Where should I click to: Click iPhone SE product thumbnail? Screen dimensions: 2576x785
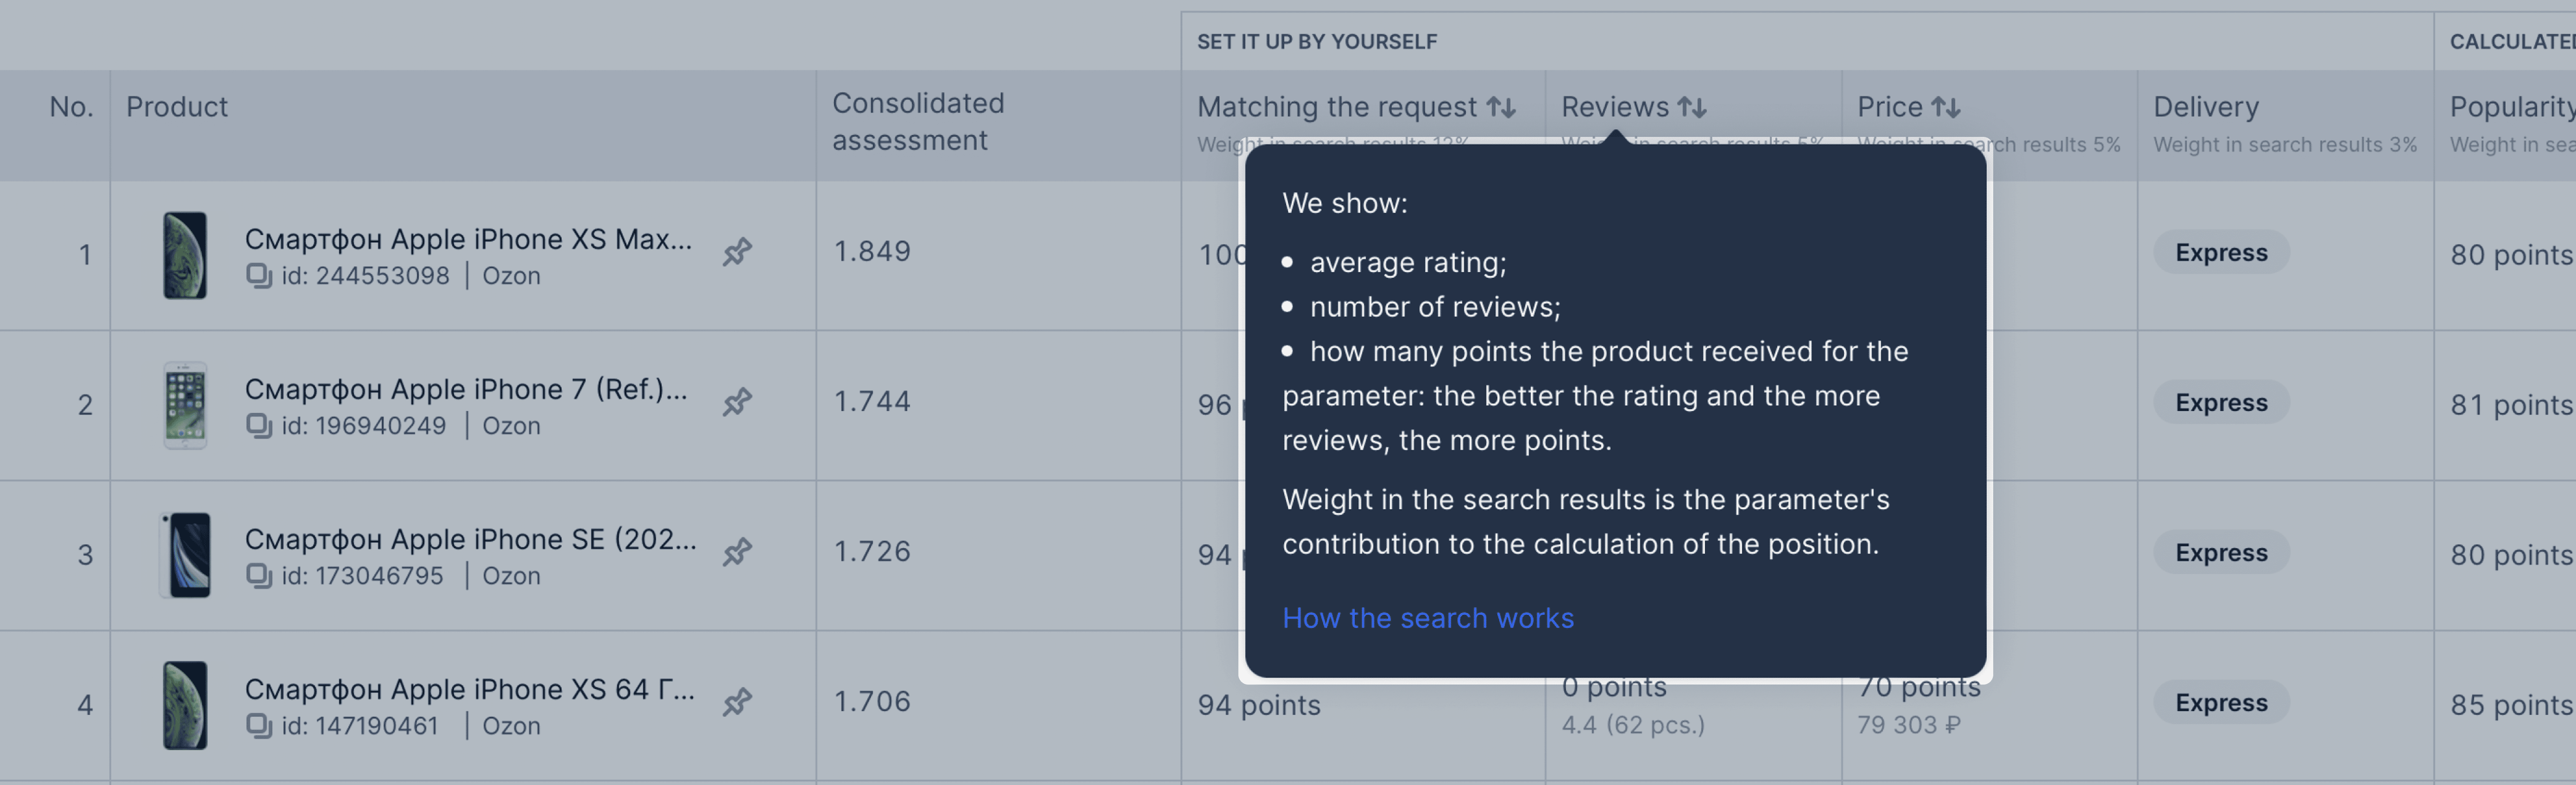(x=185, y=555)
